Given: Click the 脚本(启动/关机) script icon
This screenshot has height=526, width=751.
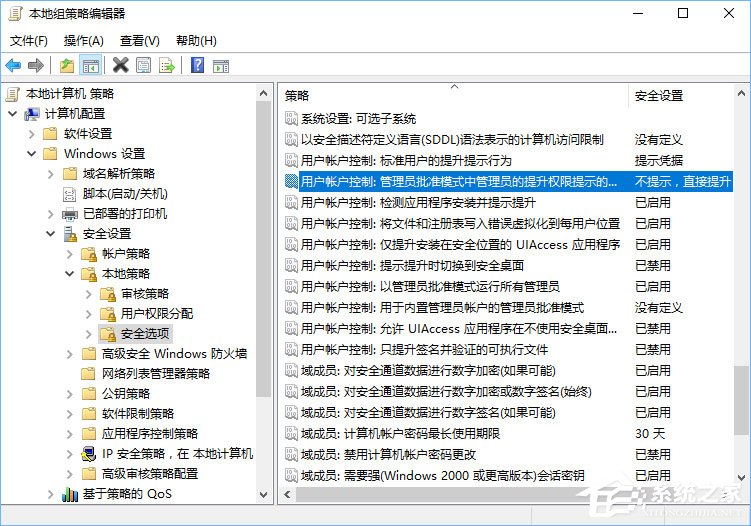Looking at the screenshot, I should click(x=70, y=194).
